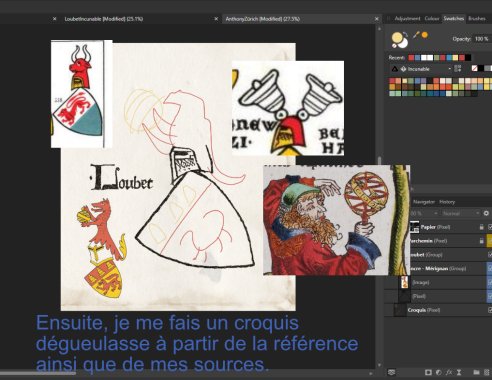Select the (Image) layer row

438,282
